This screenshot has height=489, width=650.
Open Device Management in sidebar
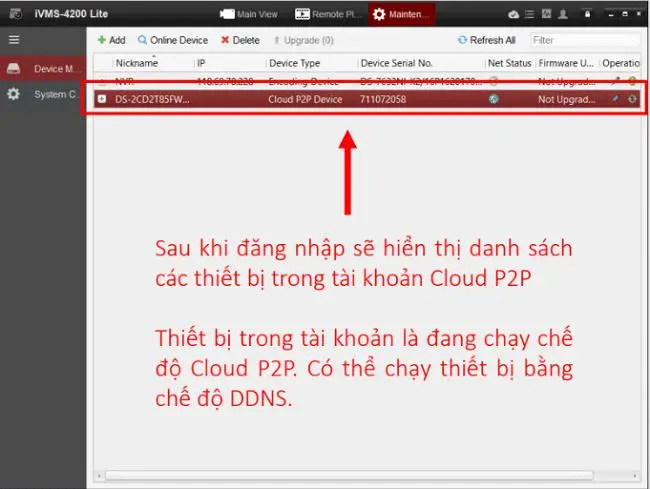click(43, 69)
